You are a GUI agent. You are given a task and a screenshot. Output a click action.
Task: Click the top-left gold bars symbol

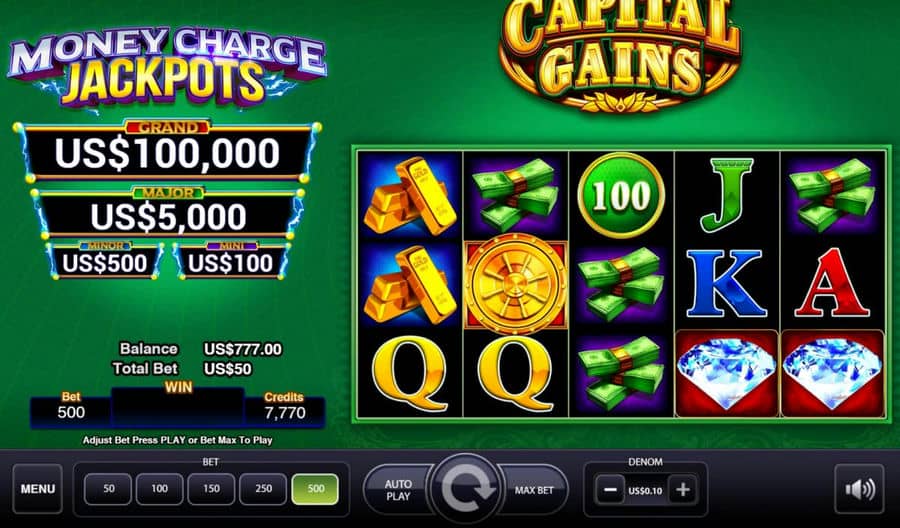[x=410, y=195]
